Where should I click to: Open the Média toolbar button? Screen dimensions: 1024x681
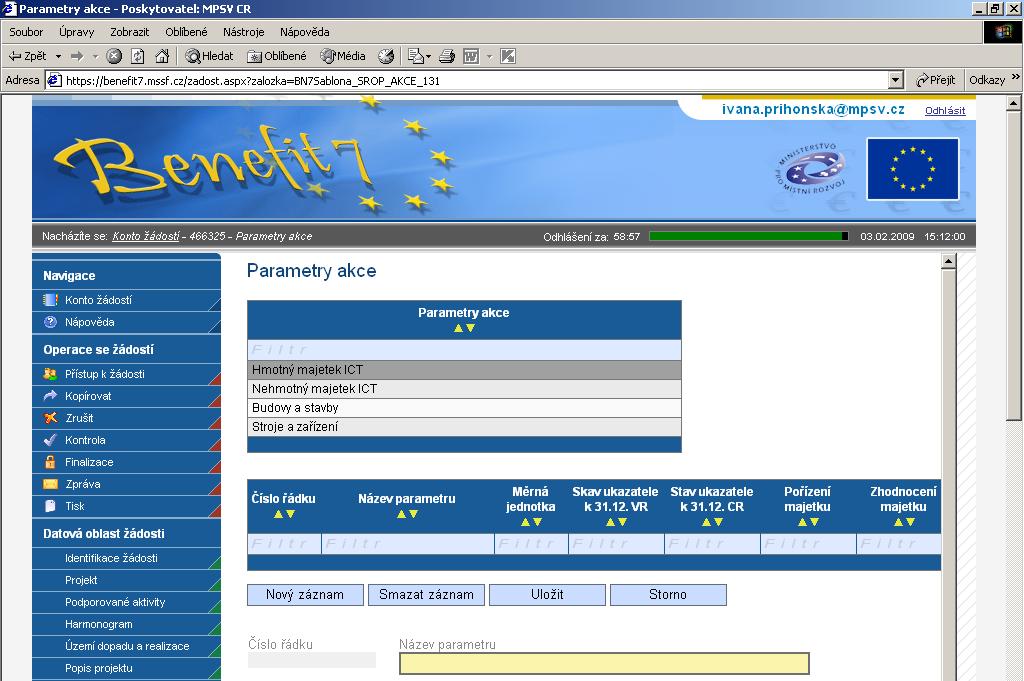coord(343,56)
